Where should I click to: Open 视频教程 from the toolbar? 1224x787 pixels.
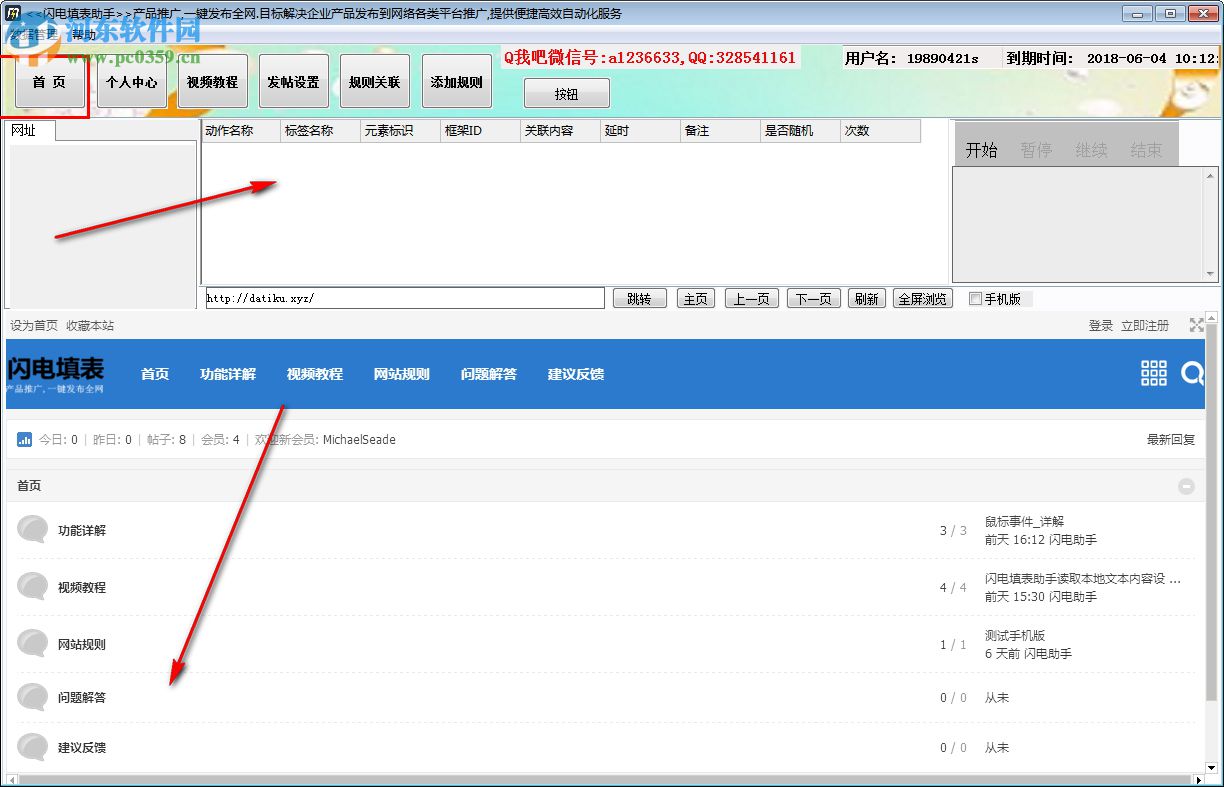pyautogui.click(x=213, y=81)
